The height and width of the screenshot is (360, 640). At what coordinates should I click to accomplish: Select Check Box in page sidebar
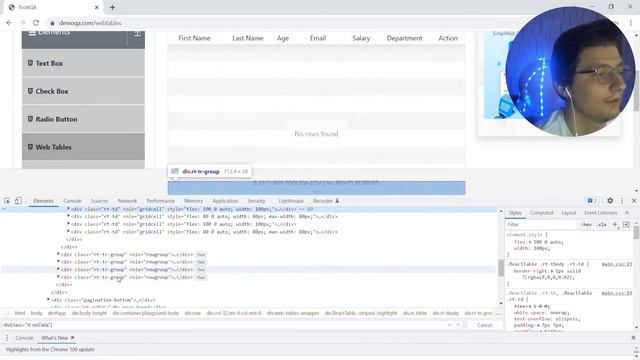pyautogui.click(x=83, y=91)
